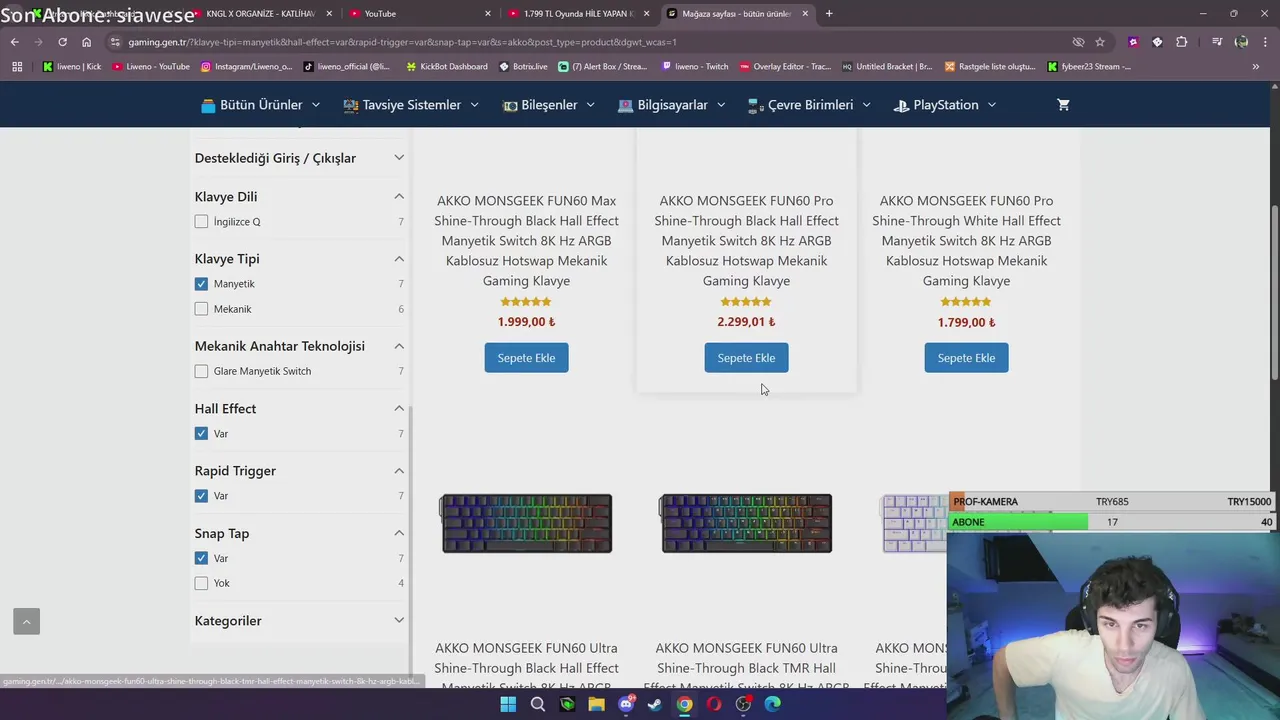Open taskbar Search
1280x720 pixels.
537,704
